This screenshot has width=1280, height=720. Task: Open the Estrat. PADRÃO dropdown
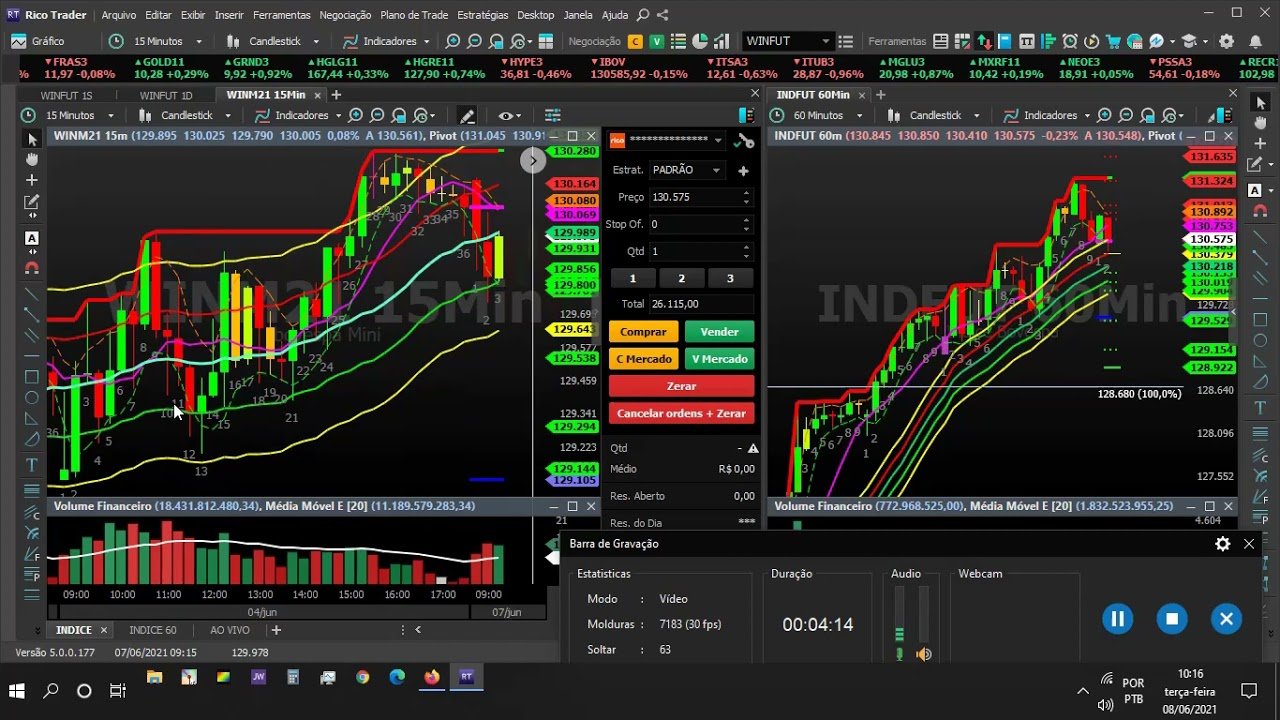pos(686,170)
